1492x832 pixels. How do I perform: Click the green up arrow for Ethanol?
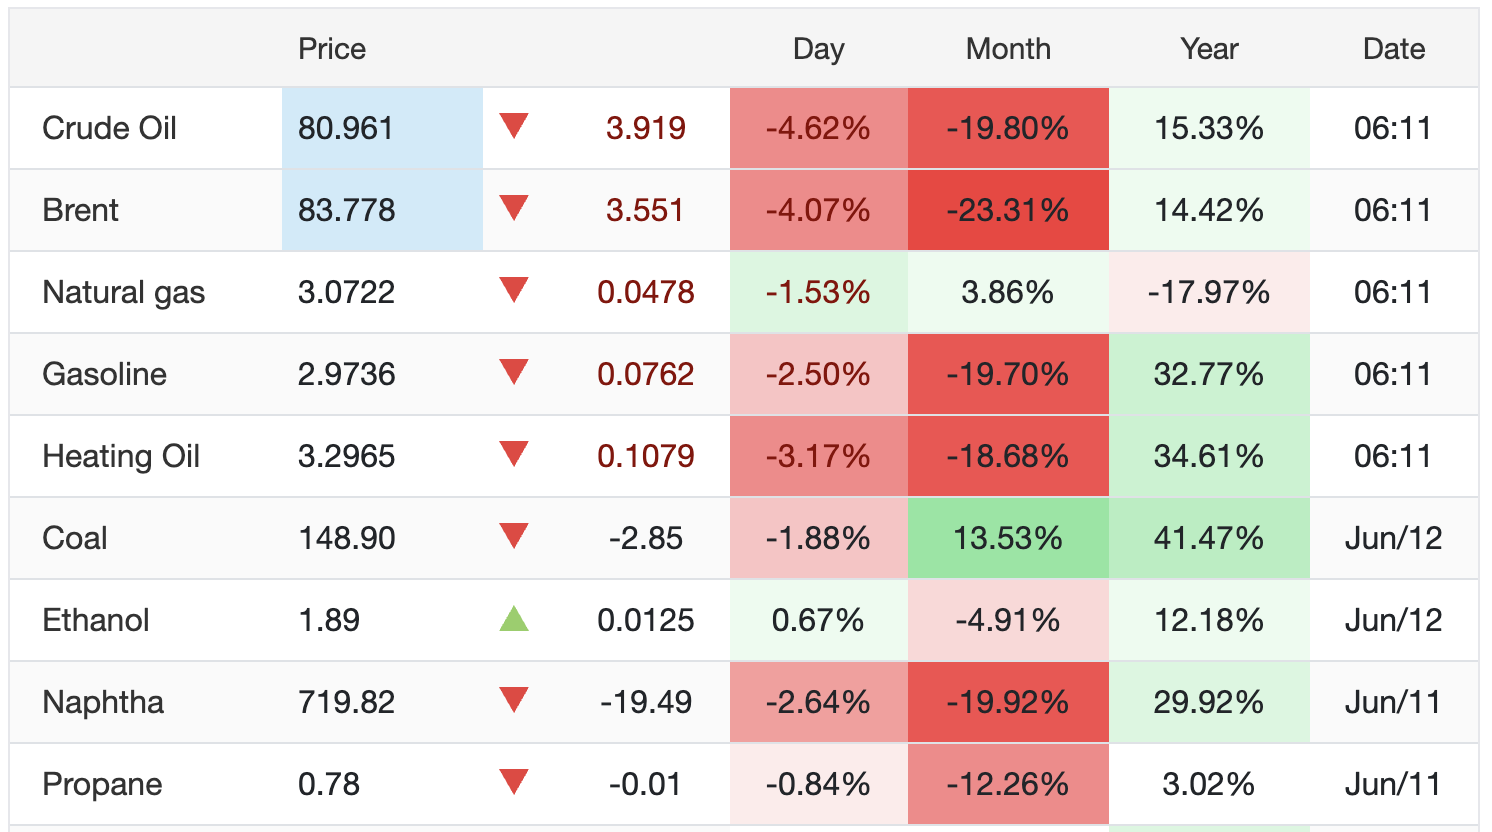(x=514, y=619)
